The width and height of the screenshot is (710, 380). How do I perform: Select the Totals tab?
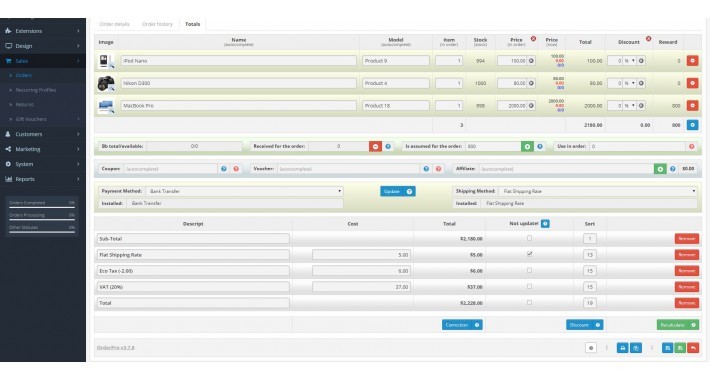pyautogui.click(x=192, y=24)
